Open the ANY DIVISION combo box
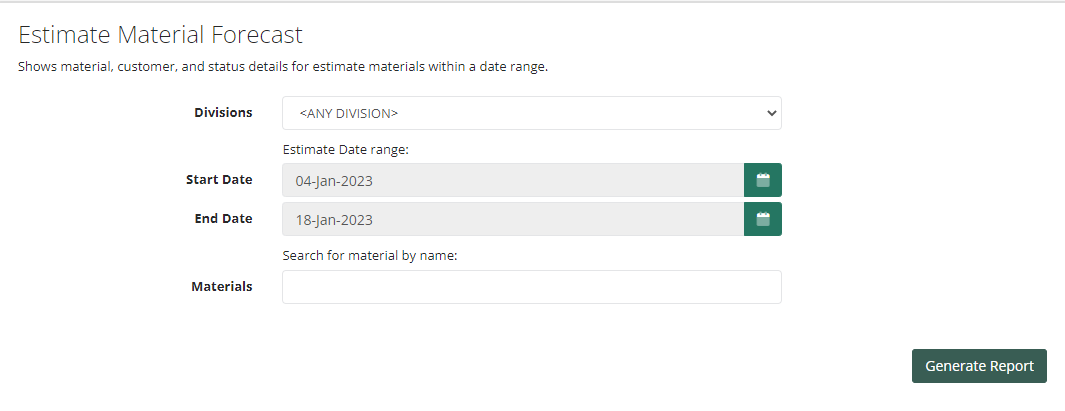1065x411 pixels. [532, 113]
